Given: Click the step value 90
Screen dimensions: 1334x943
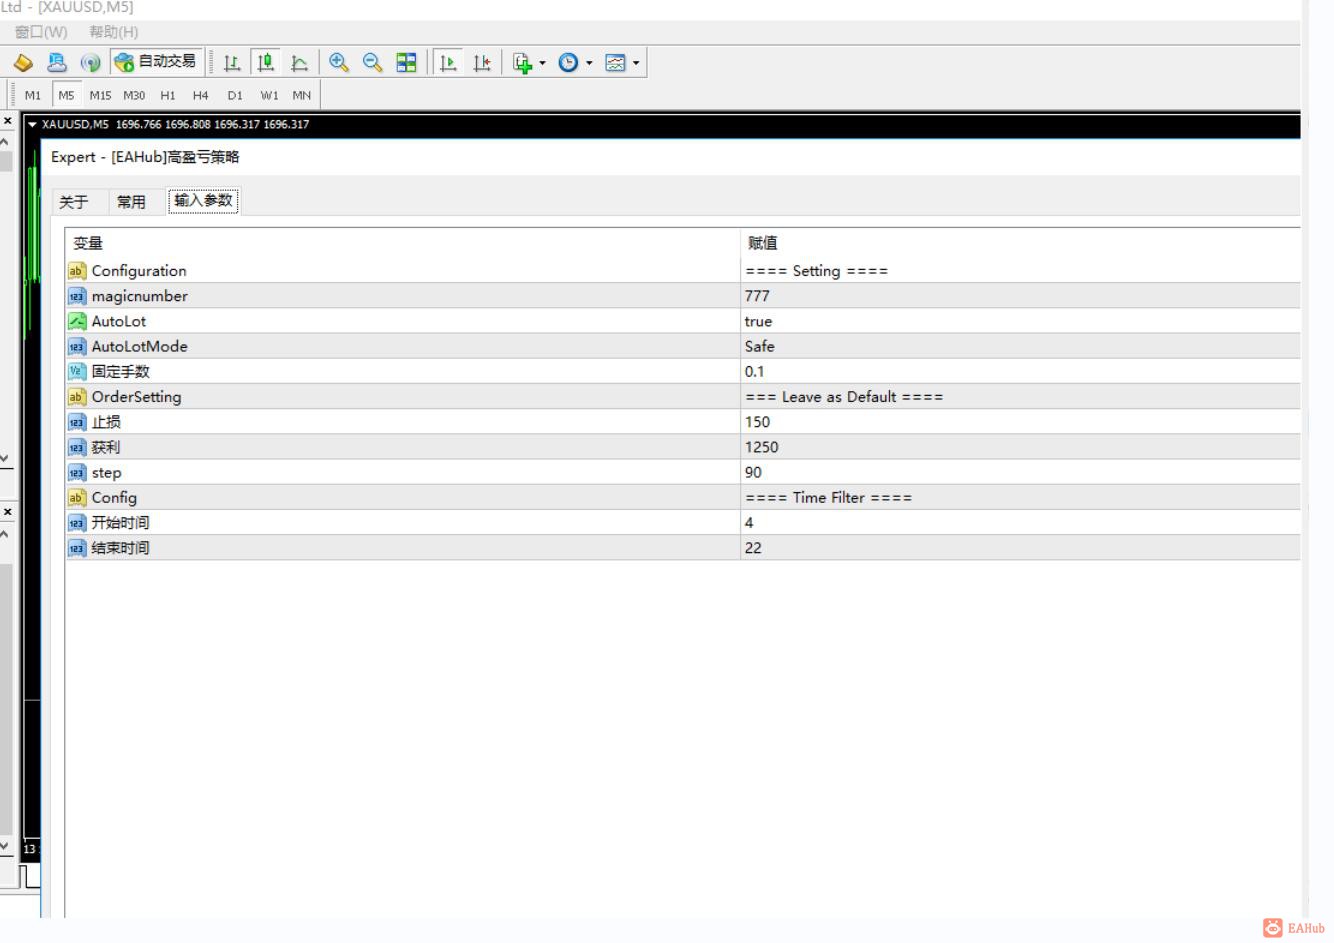Looking at the screenshot, I should pos(753,472).
